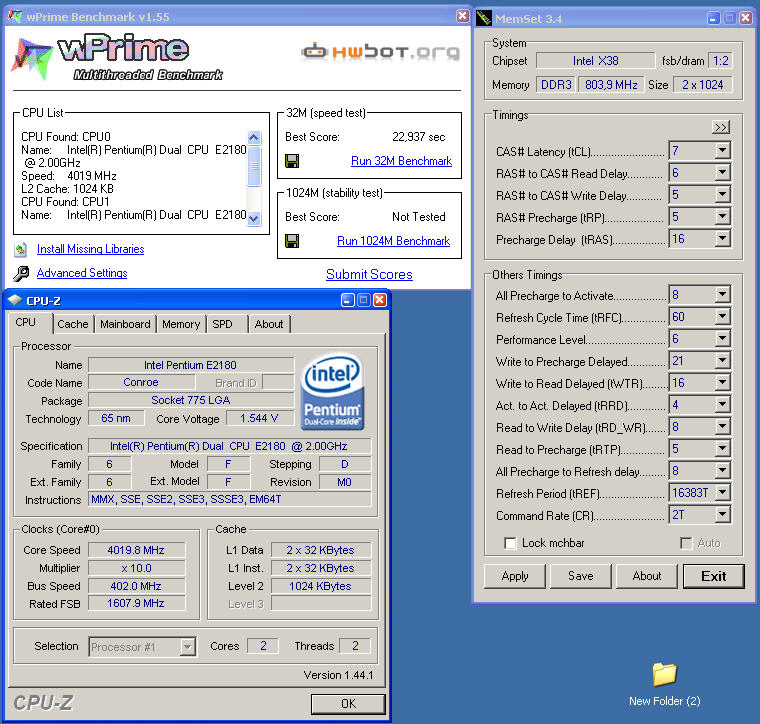Image resolution: width=760 pixels, height=724 pixels.
Task: Switch to the Memory tab
Action: tap(181, 324)
